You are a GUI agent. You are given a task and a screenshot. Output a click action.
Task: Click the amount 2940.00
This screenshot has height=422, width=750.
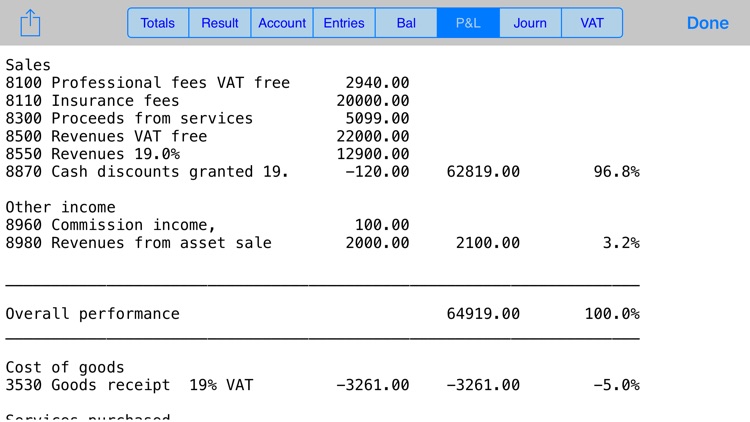tap(377, 83)
